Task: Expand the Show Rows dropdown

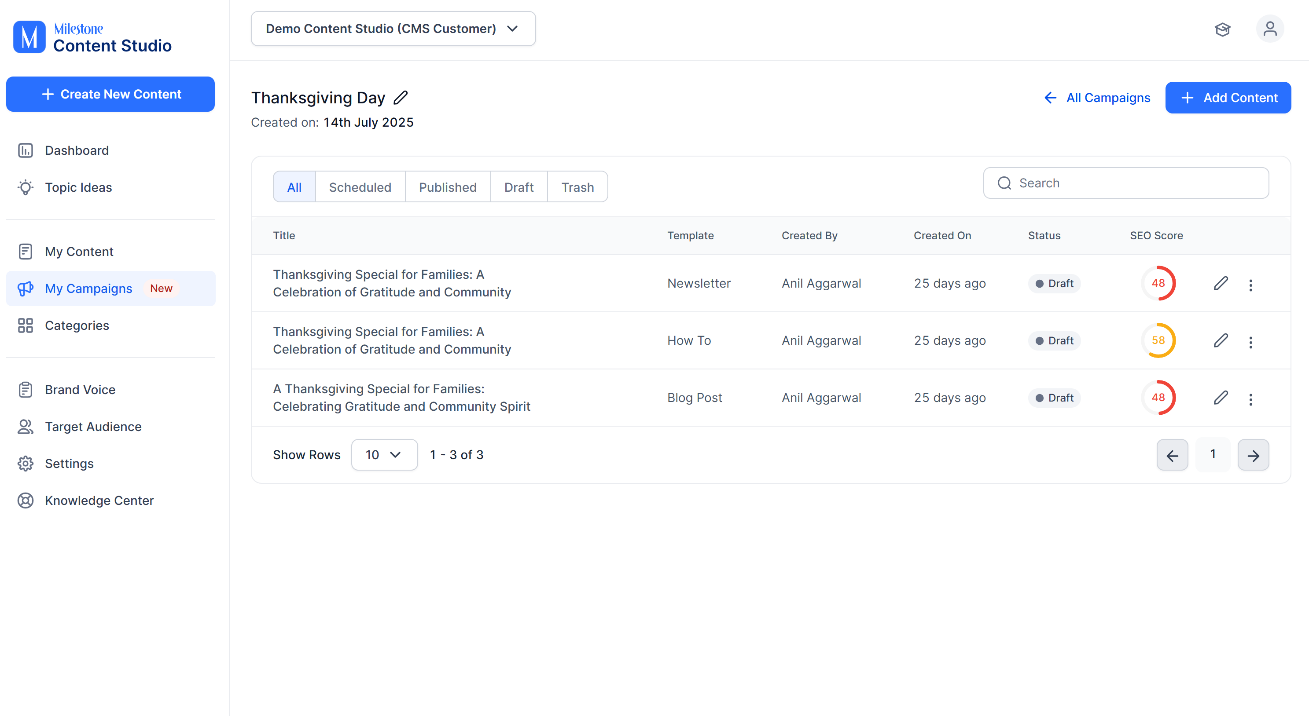Action: click(384, 454)
